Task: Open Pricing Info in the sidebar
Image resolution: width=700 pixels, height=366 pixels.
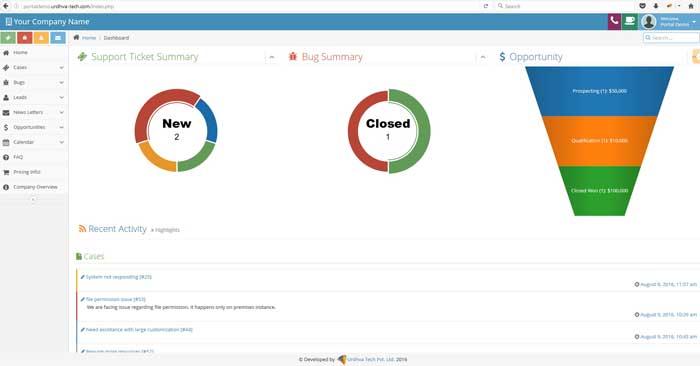Action: [34, 172]
